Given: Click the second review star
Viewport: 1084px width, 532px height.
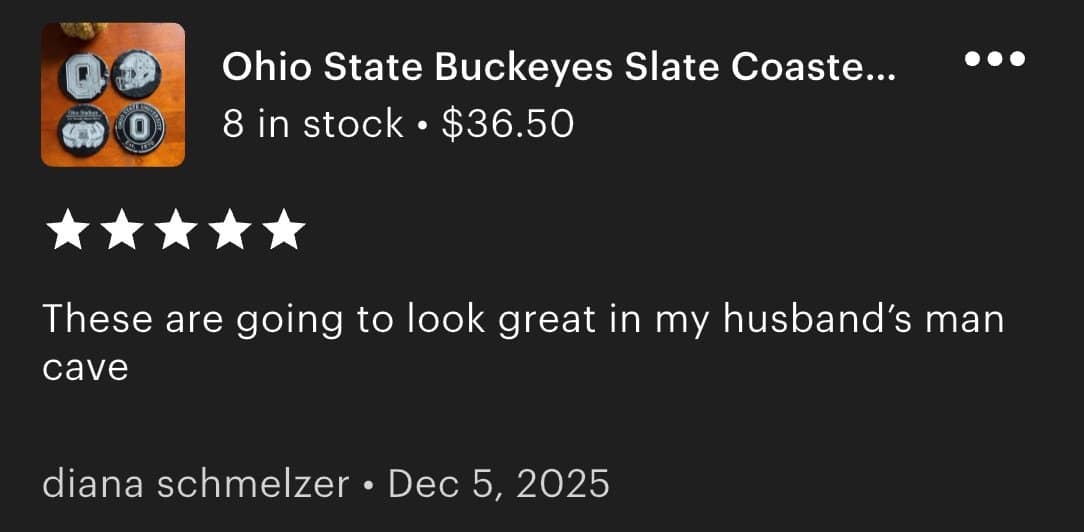Looking at the screenshot, I should [121, 231].
